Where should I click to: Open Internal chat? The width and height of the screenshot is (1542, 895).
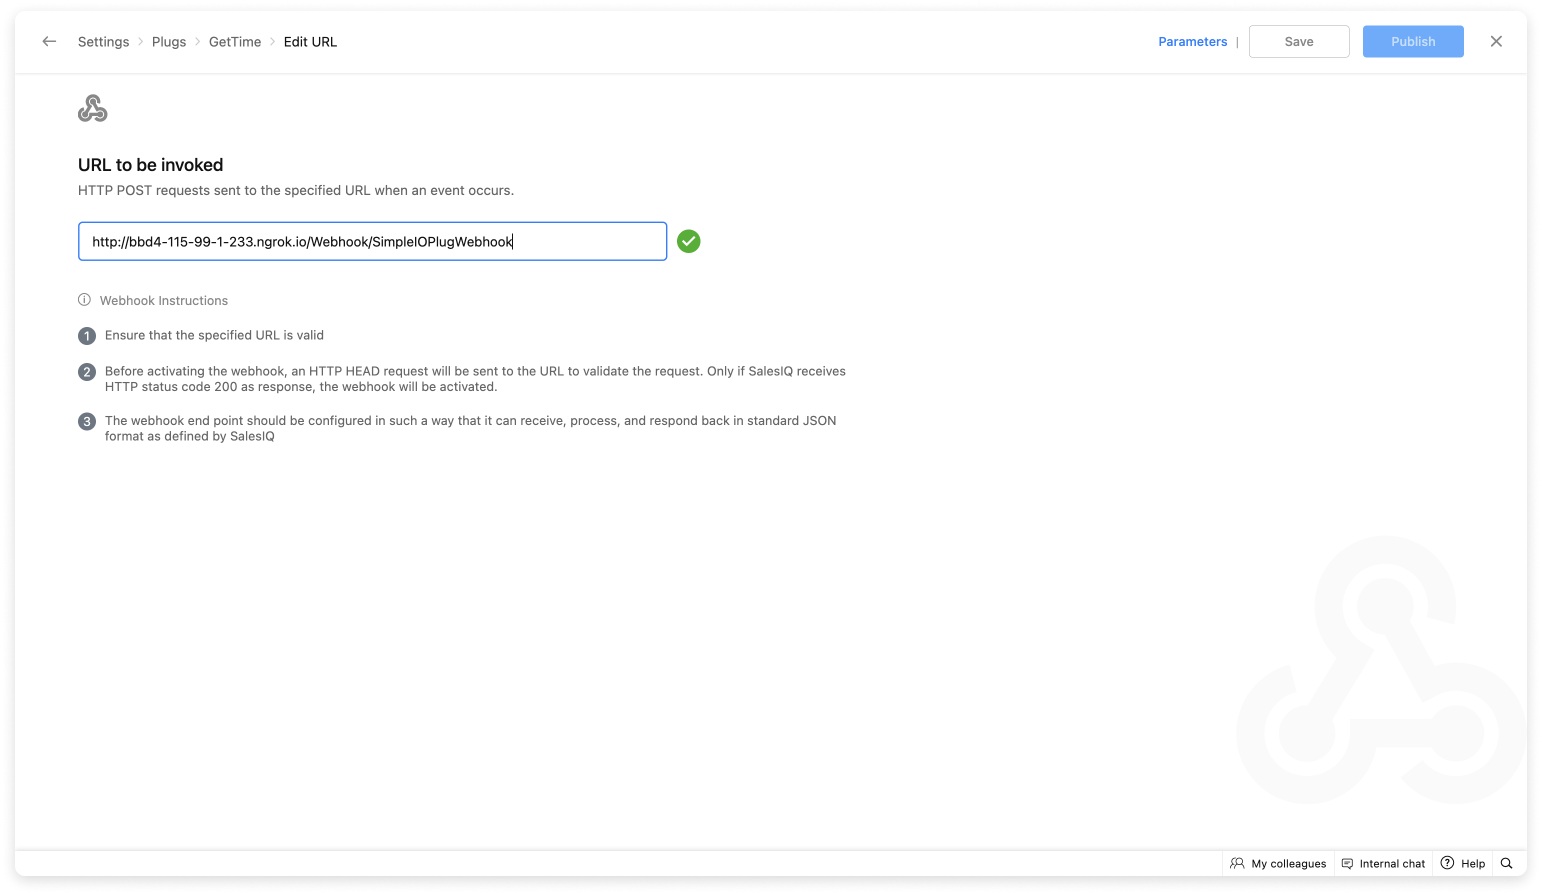[x=1383, y=863]
